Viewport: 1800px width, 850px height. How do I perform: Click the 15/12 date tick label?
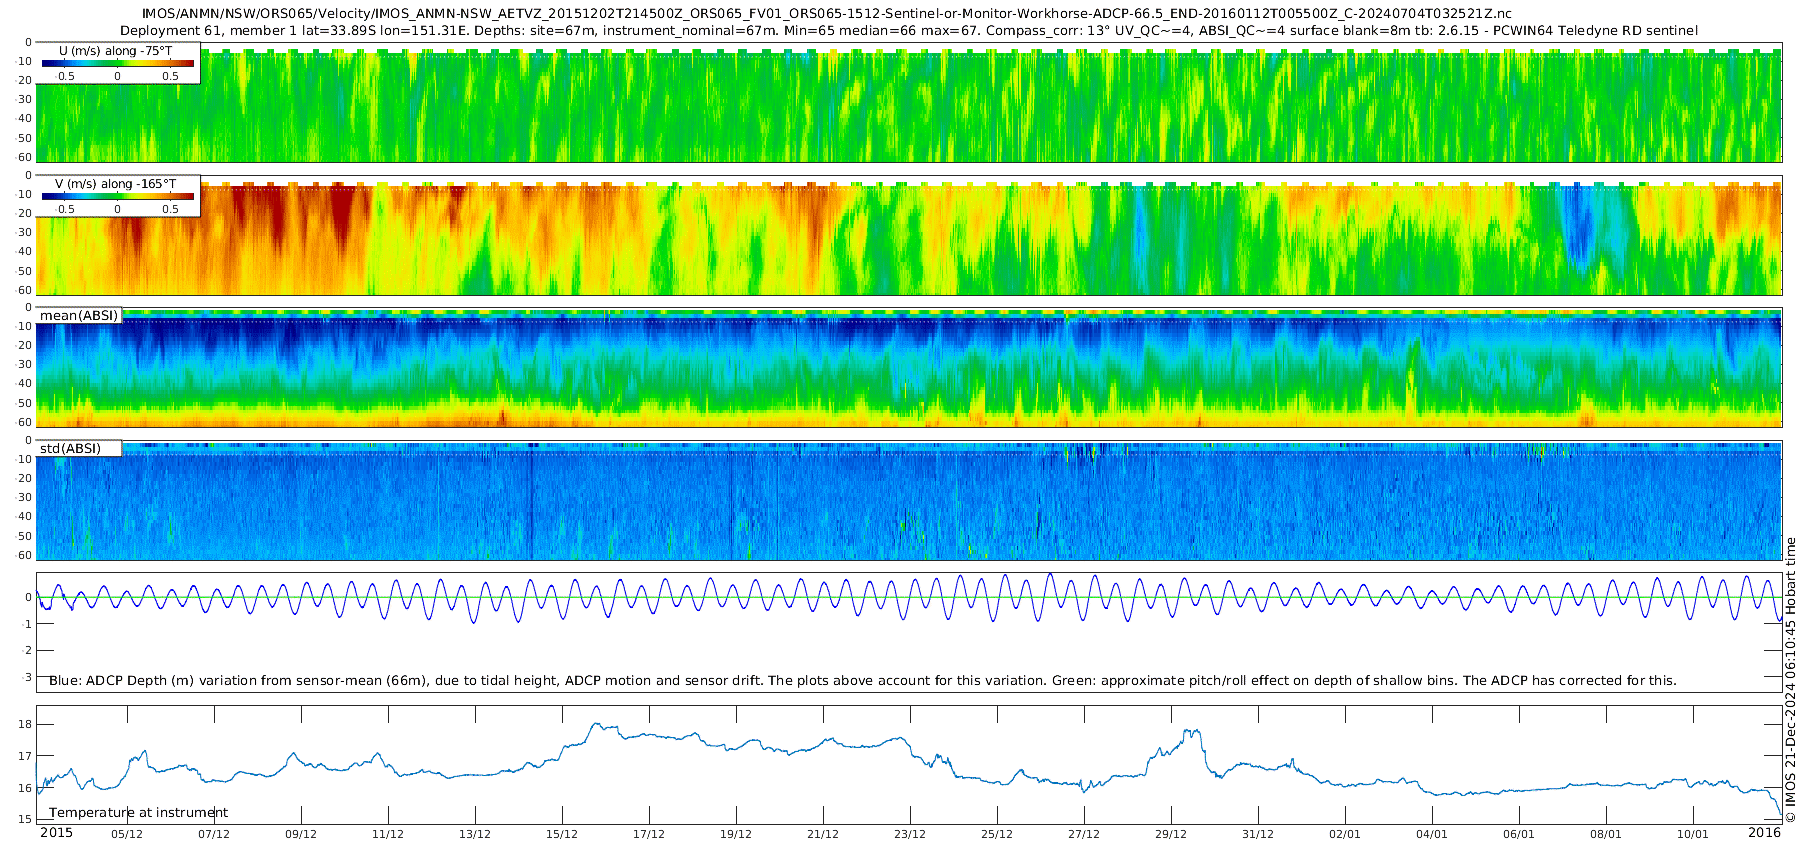(x=562, y=834)
